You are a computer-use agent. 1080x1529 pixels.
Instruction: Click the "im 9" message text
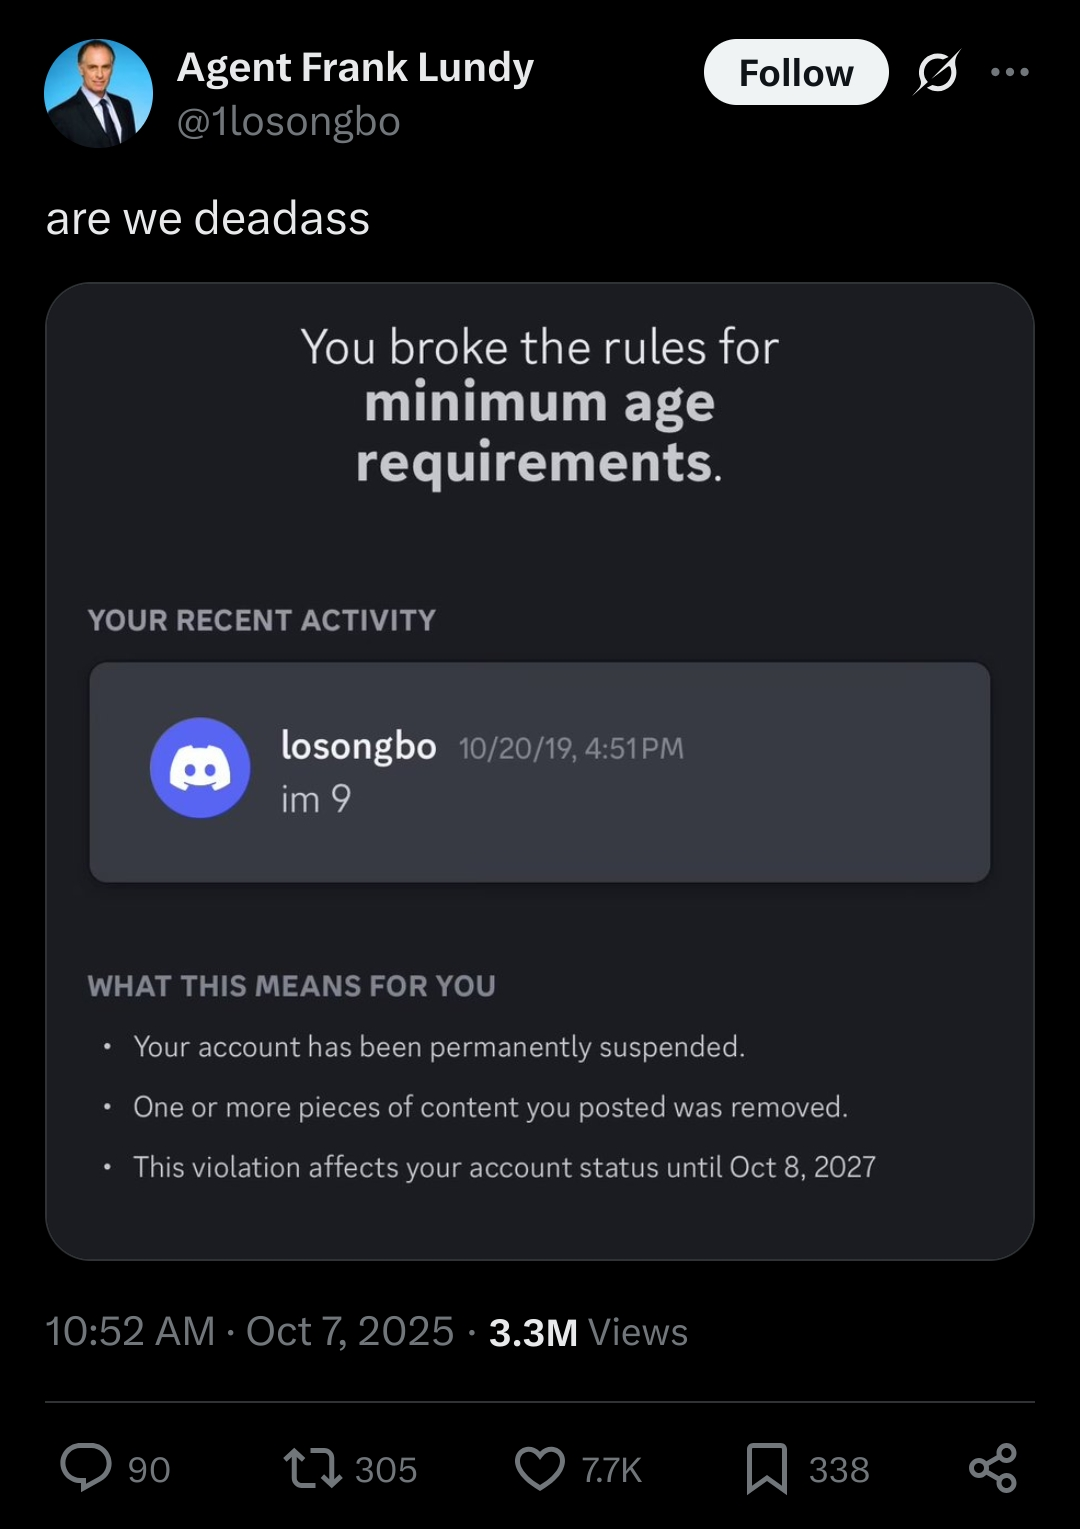[316, 799]
